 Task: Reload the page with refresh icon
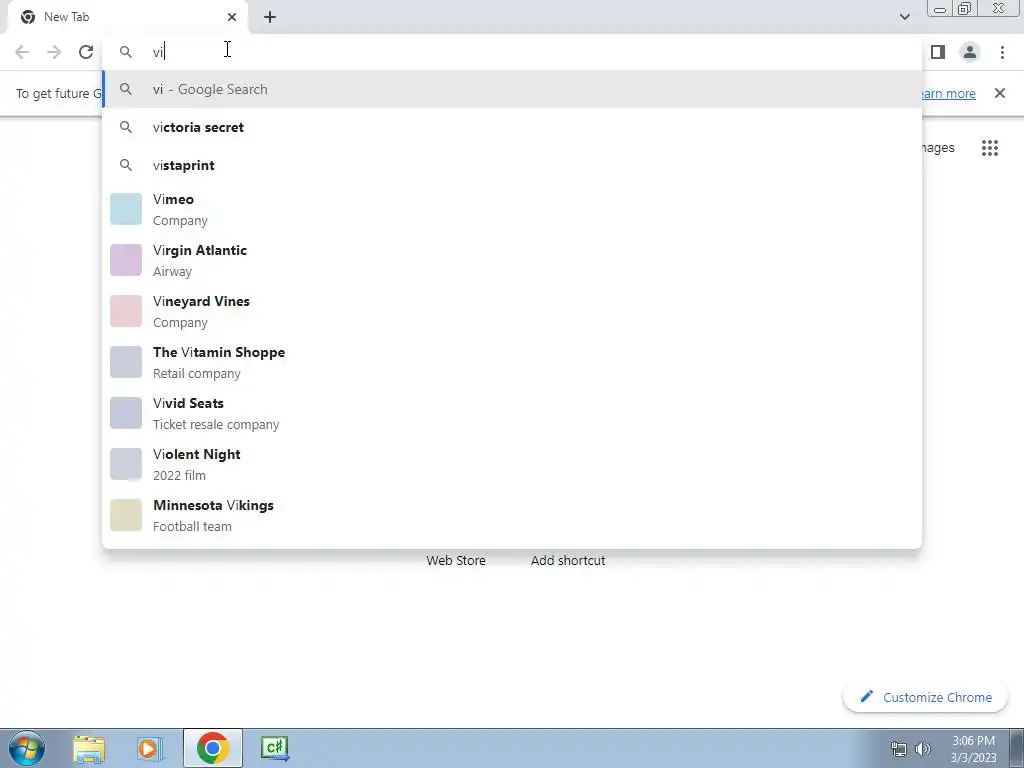pos(86,52)
